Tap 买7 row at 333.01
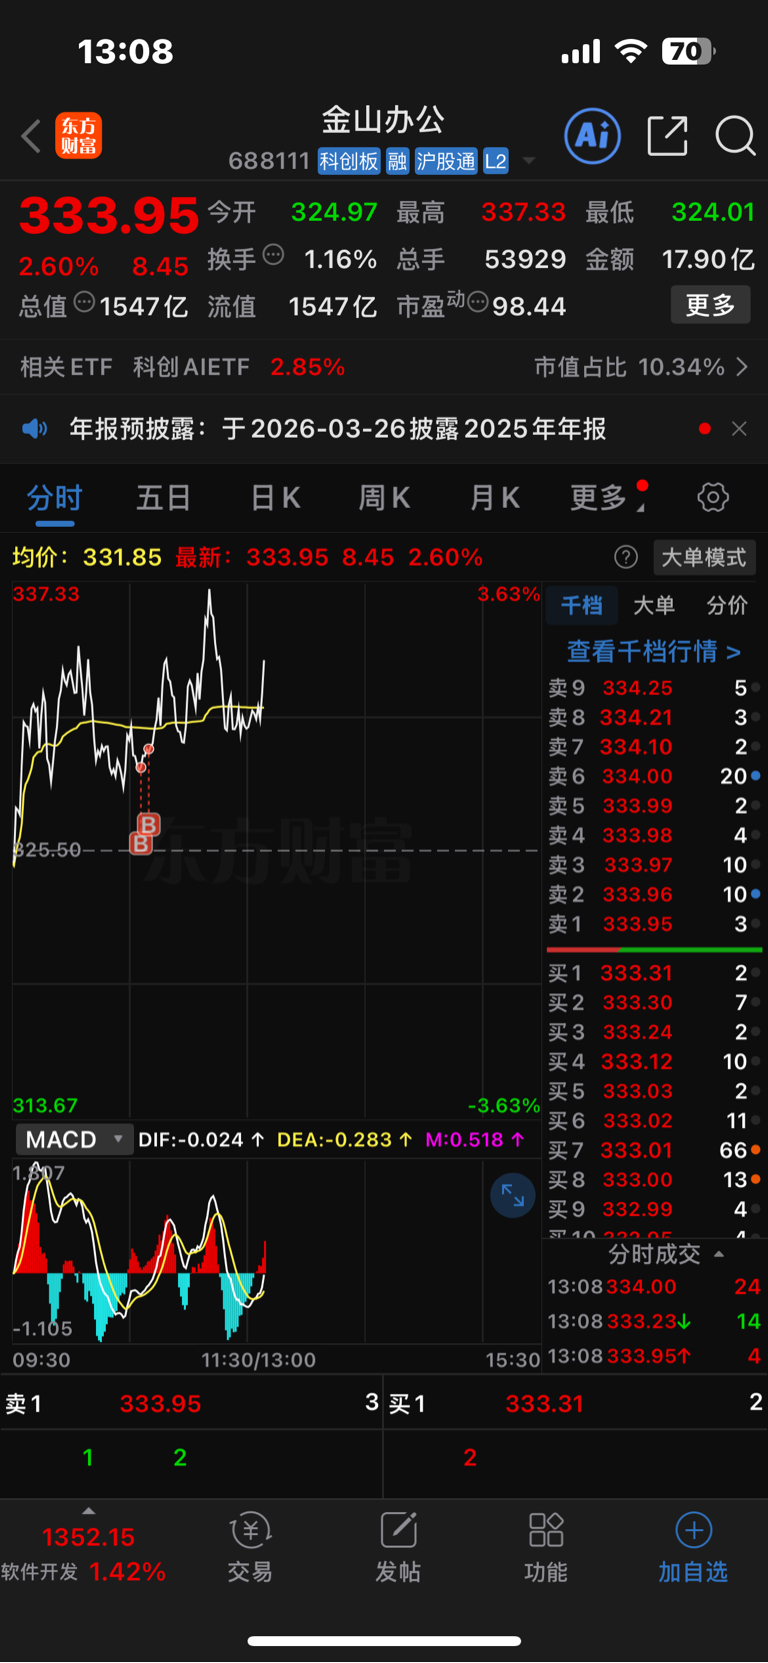The width and height of the screenshot is (768, 1663). pos(654,1150)
